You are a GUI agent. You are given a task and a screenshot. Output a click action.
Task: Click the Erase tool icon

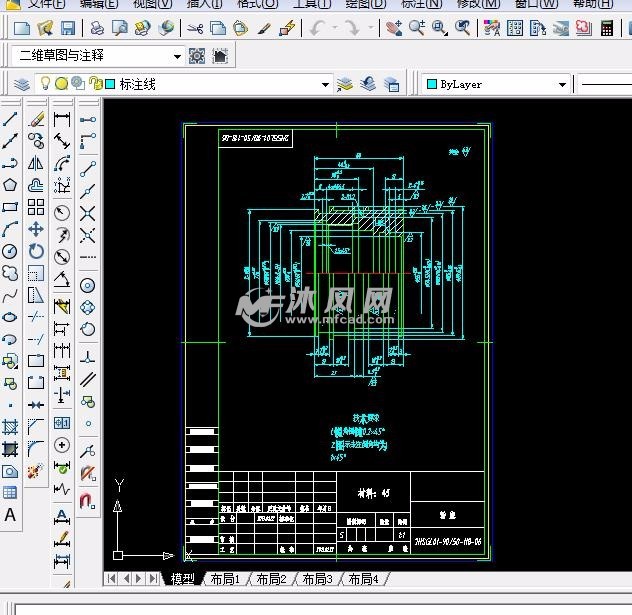click(x=36, y=119)
